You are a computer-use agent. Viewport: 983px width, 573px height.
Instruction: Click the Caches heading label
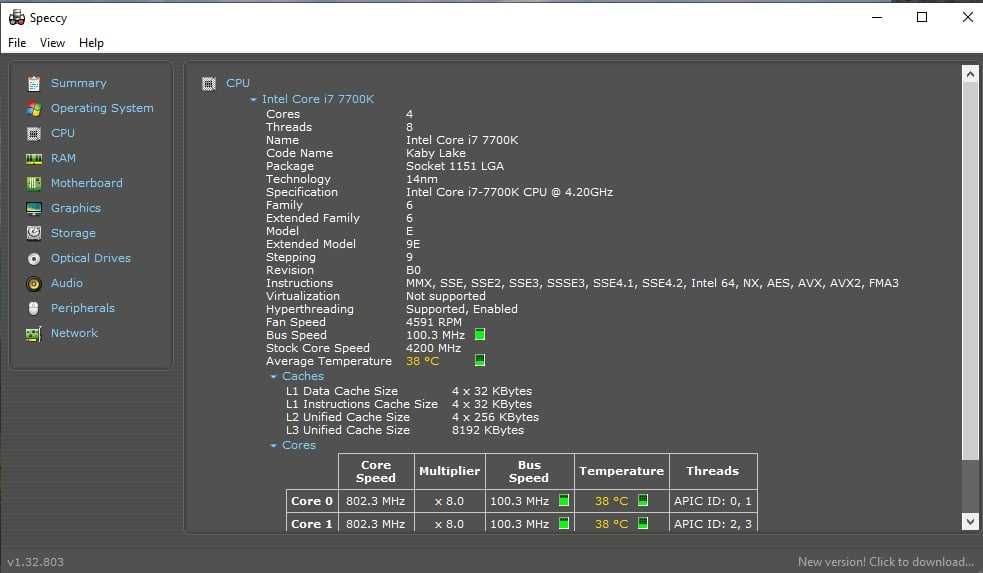click(x=303, y=376)
